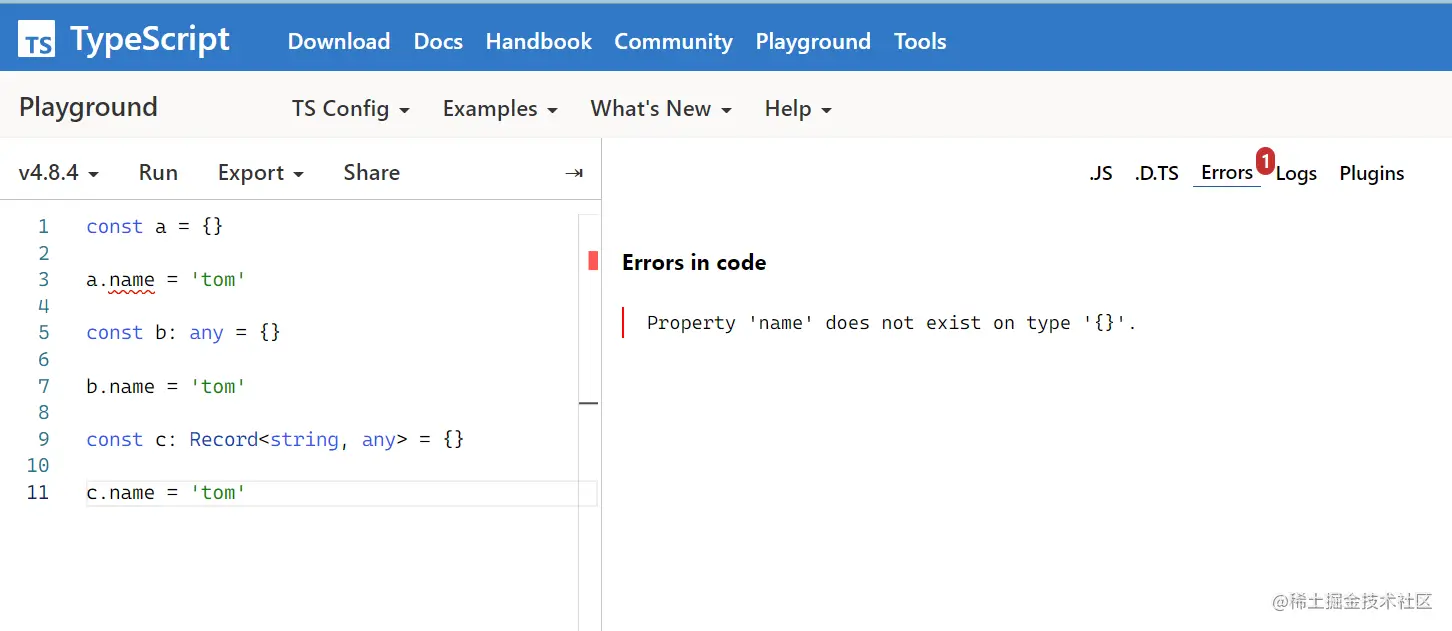The width and height of the screenshot is (1452, 631).
Task: Collapse the sidebar with the arrow icon
Action: coord(574,173)
